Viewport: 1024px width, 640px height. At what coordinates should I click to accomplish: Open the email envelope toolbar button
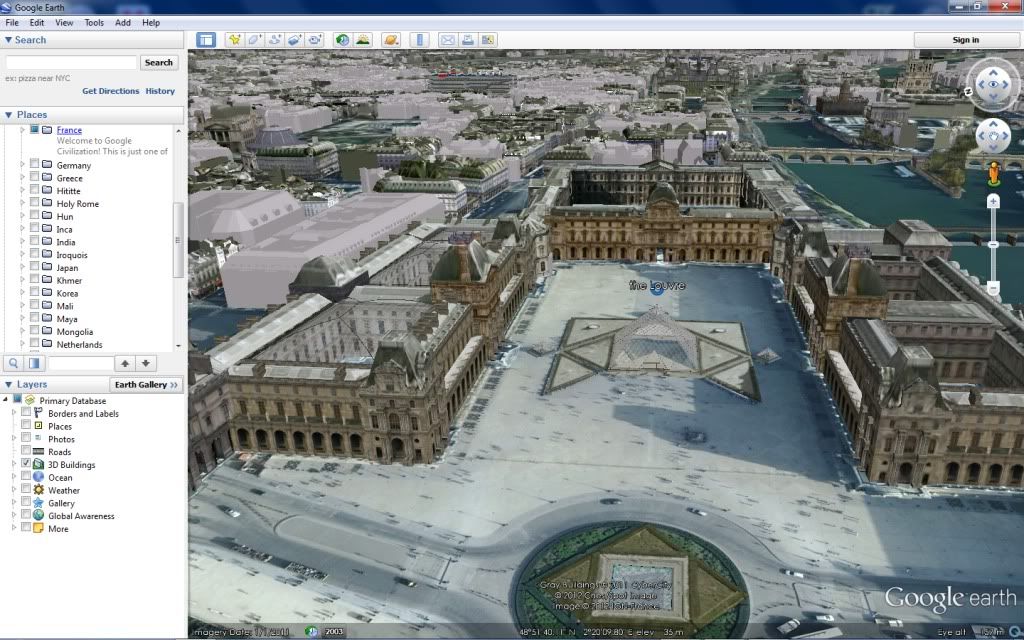click(x=447, y=40)
